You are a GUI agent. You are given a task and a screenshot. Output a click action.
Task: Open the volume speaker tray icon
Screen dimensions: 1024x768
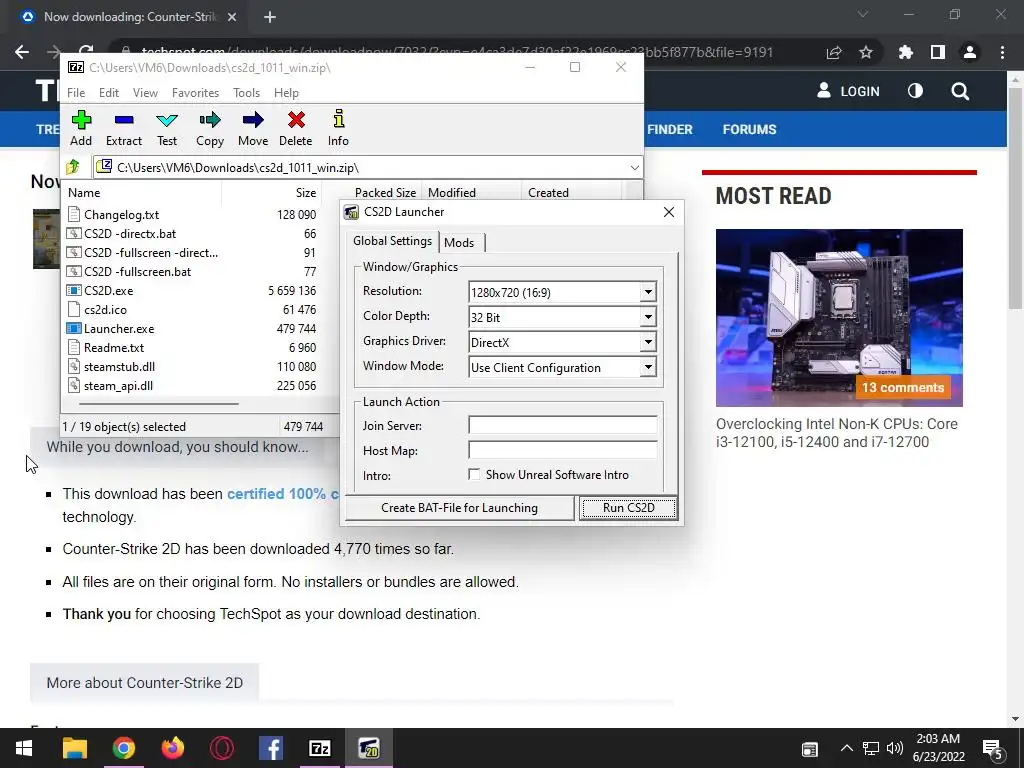(894, 748)
